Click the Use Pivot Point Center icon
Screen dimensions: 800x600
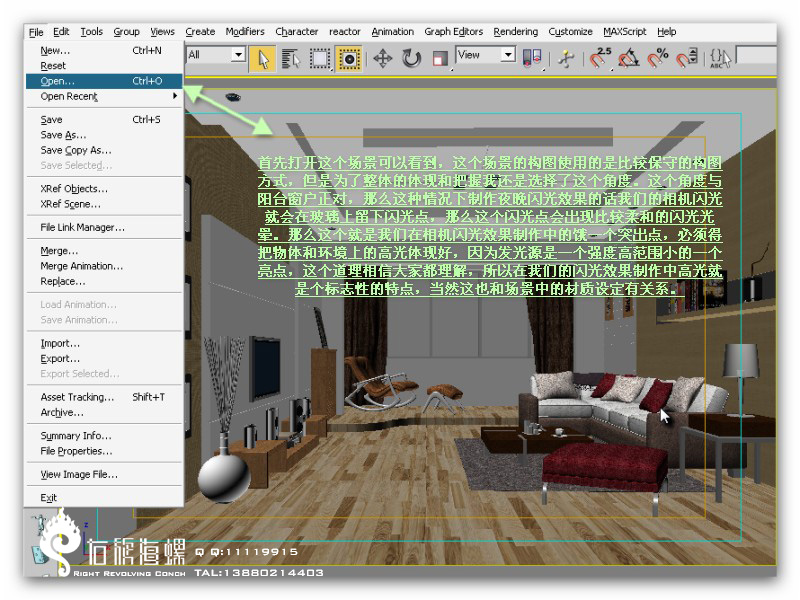(x=532, y=58)
